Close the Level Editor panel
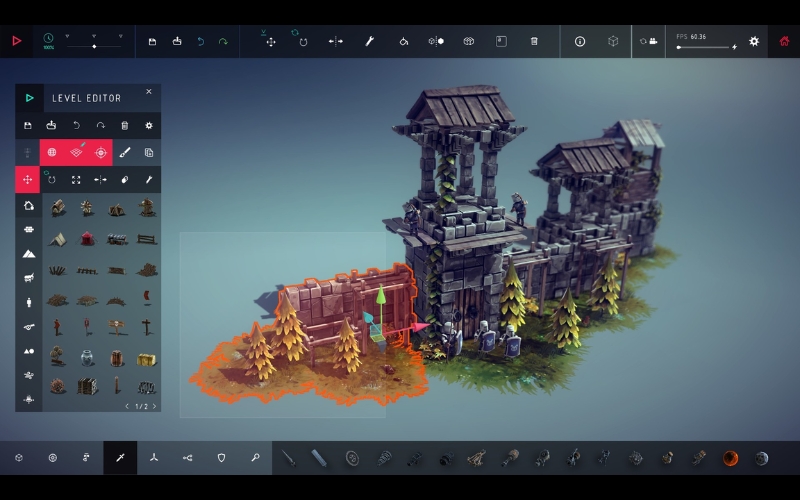 click(149, 92)
